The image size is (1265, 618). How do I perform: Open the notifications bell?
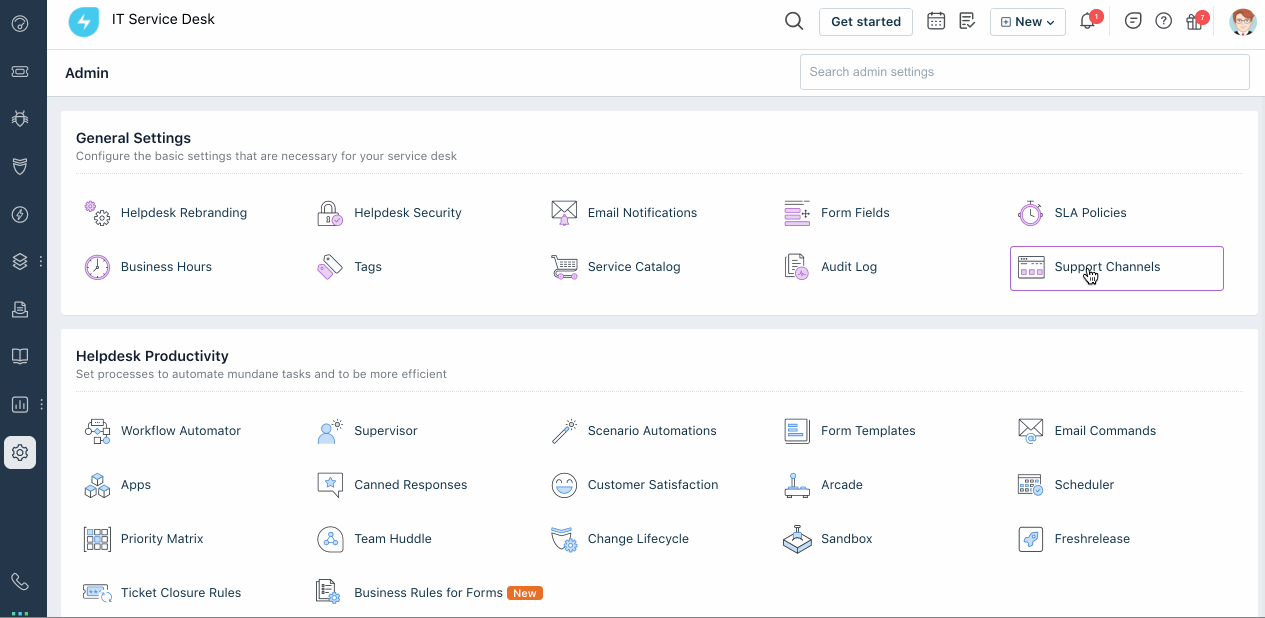(1087, 20)
